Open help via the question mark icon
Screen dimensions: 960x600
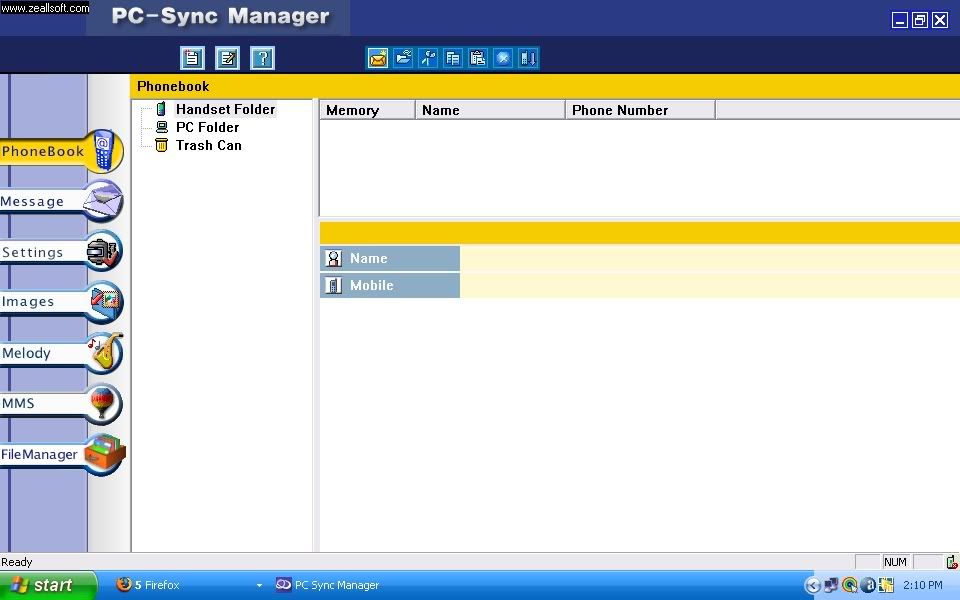[x=263, y=58]
